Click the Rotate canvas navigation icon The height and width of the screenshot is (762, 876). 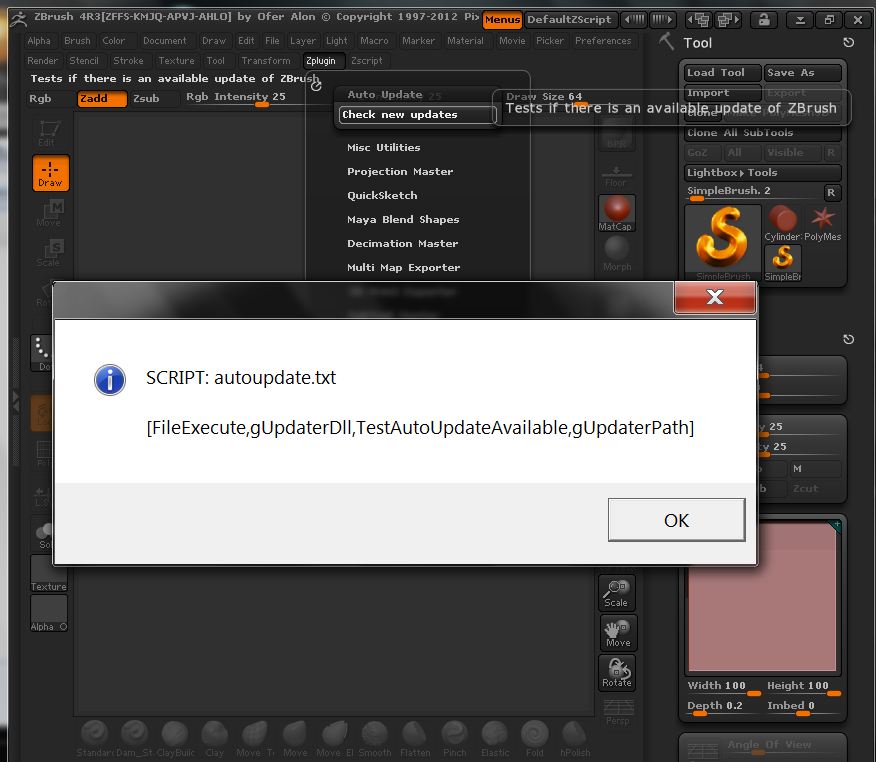click(617, 673)
